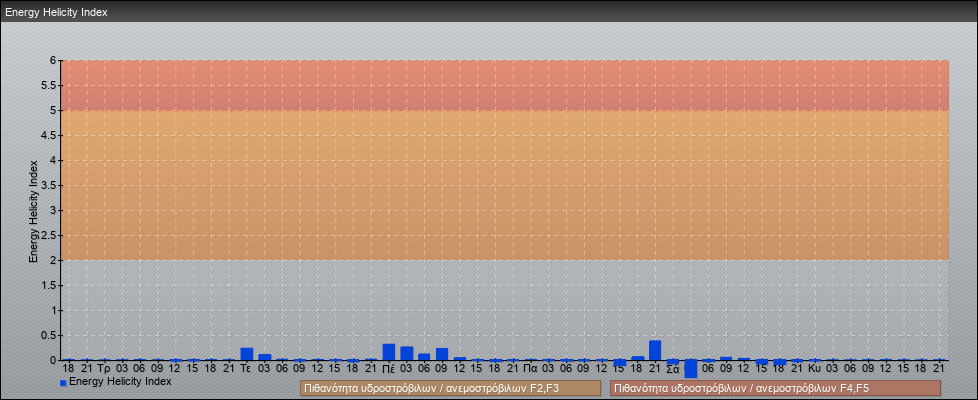
Task: Select the F4,F5 waterspout probability label
Action: pos(775,388)
